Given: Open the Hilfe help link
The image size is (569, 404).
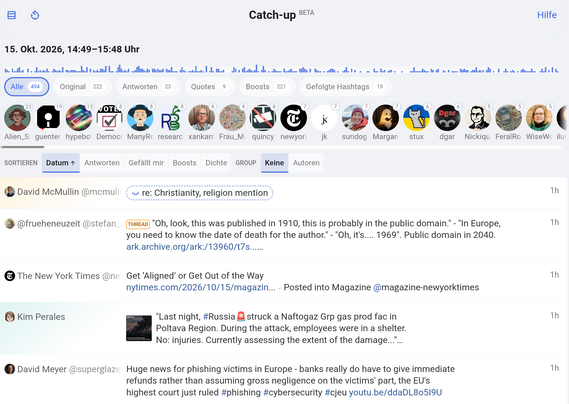Looking at the screenshot, I should click(x=547, y=15).
